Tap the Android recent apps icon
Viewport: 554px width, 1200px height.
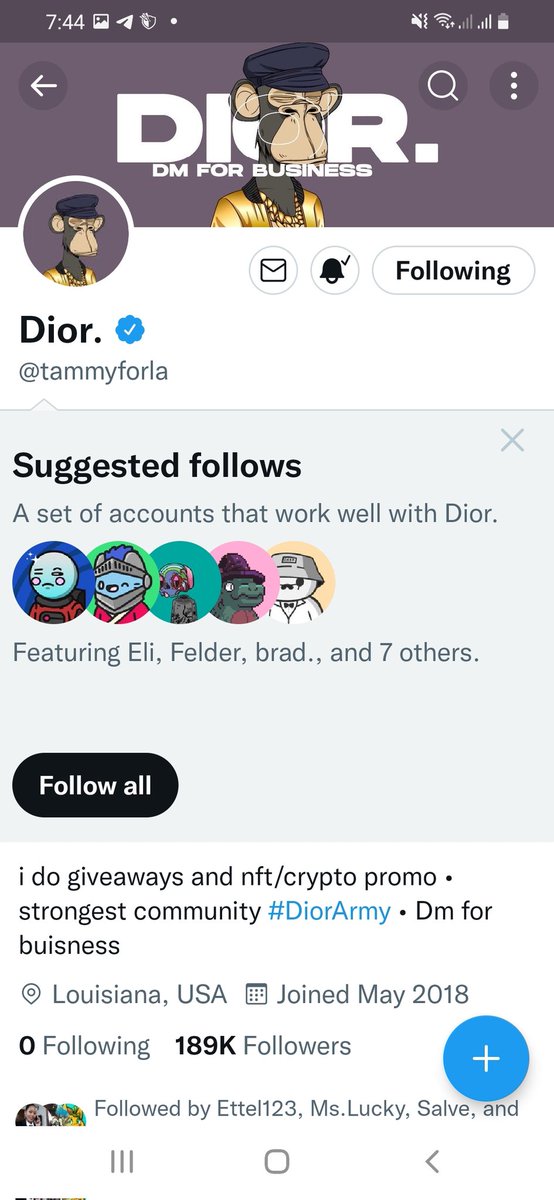click(121, 1161)
